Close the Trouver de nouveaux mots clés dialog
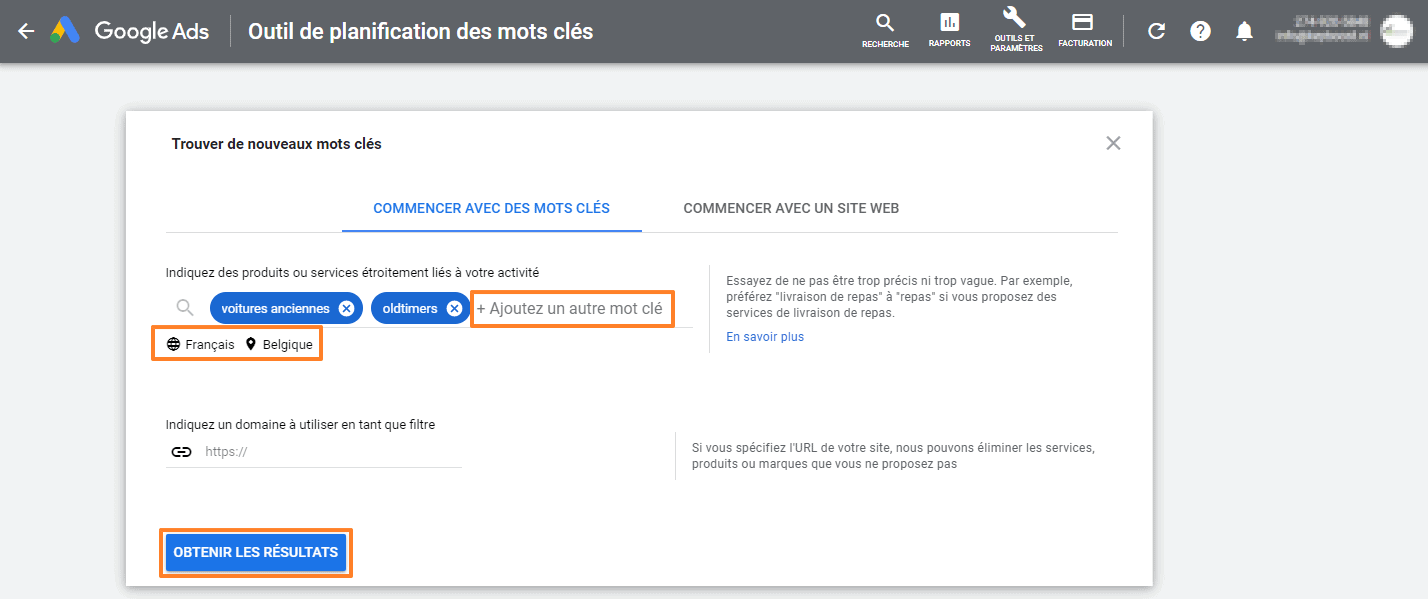Screen dimensions: 1428x599 pos(1113,143)
